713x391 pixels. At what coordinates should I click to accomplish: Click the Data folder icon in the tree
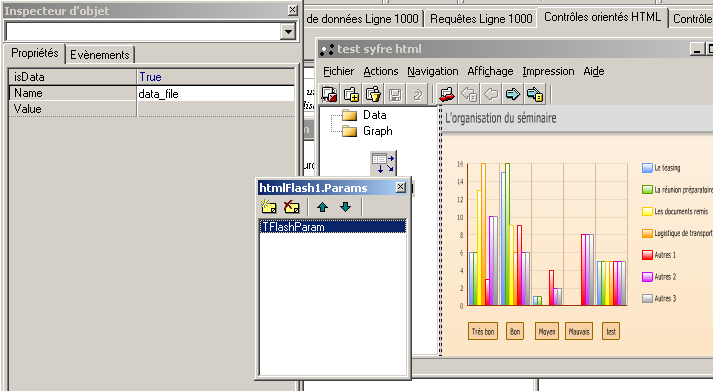pyautogui.click(x=349, y=115)
